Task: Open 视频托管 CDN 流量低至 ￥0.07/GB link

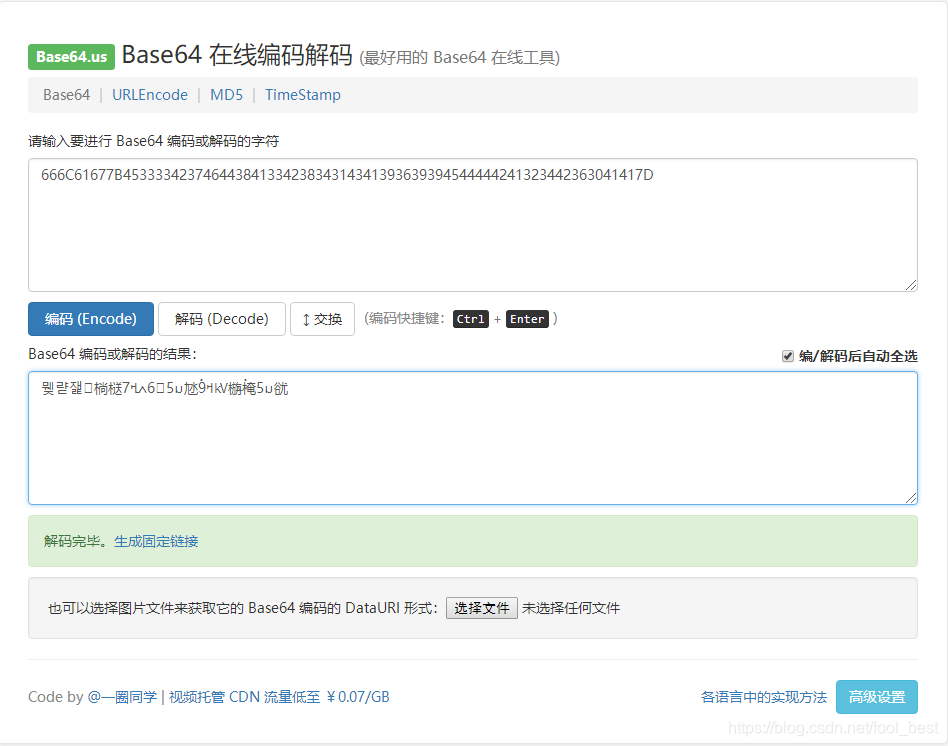Action: pyautogui.click(x=279, y=697)
